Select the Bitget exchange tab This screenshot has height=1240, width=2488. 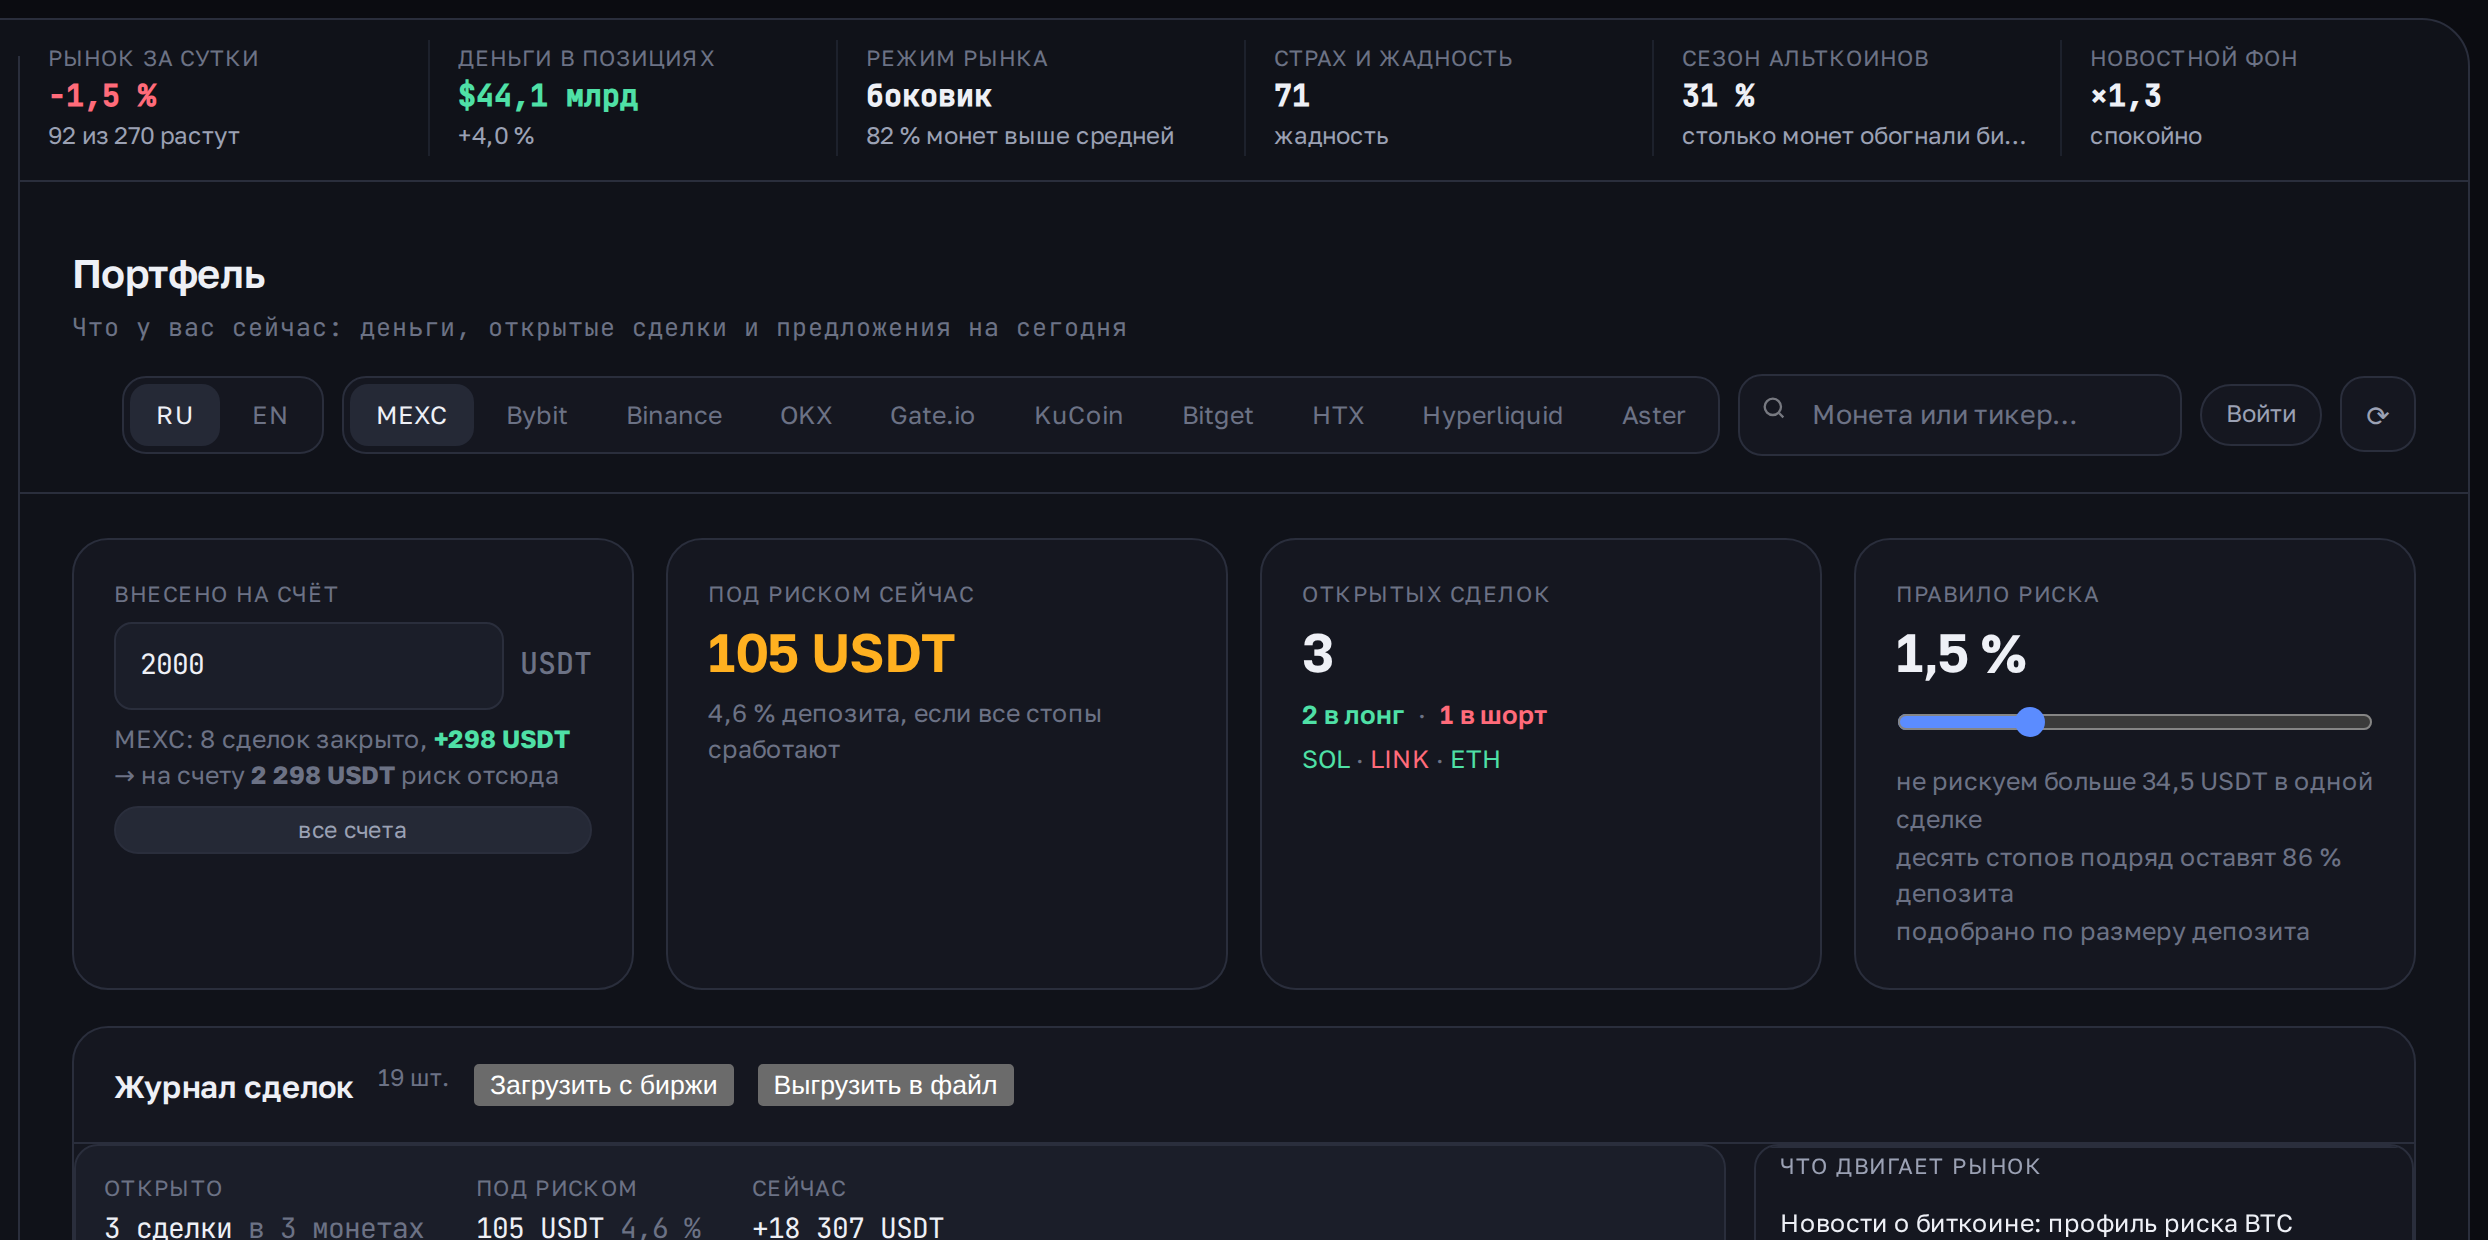(x=1217, y=415)
